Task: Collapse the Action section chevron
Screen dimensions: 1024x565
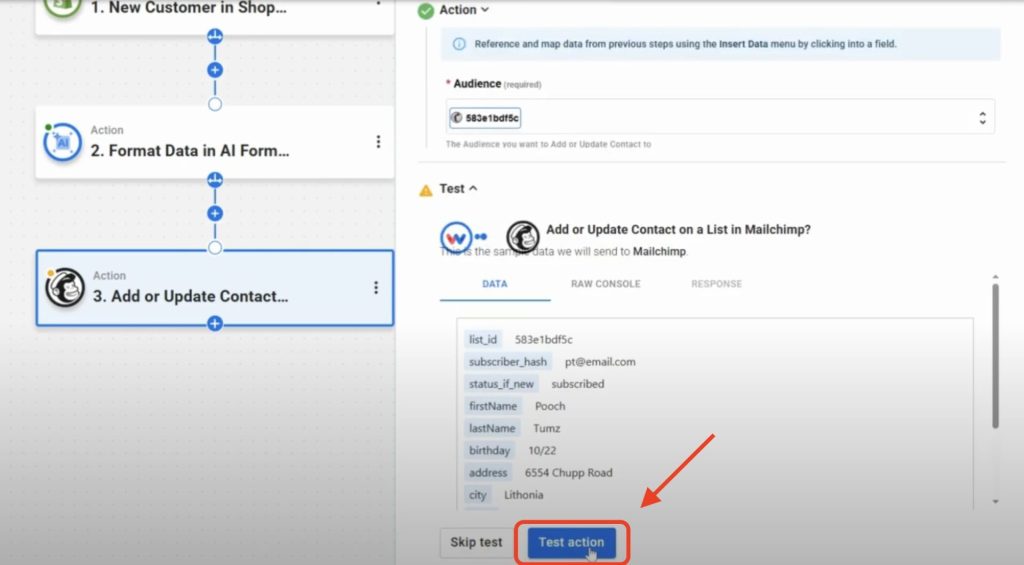Action: click(x=485, y=10)
